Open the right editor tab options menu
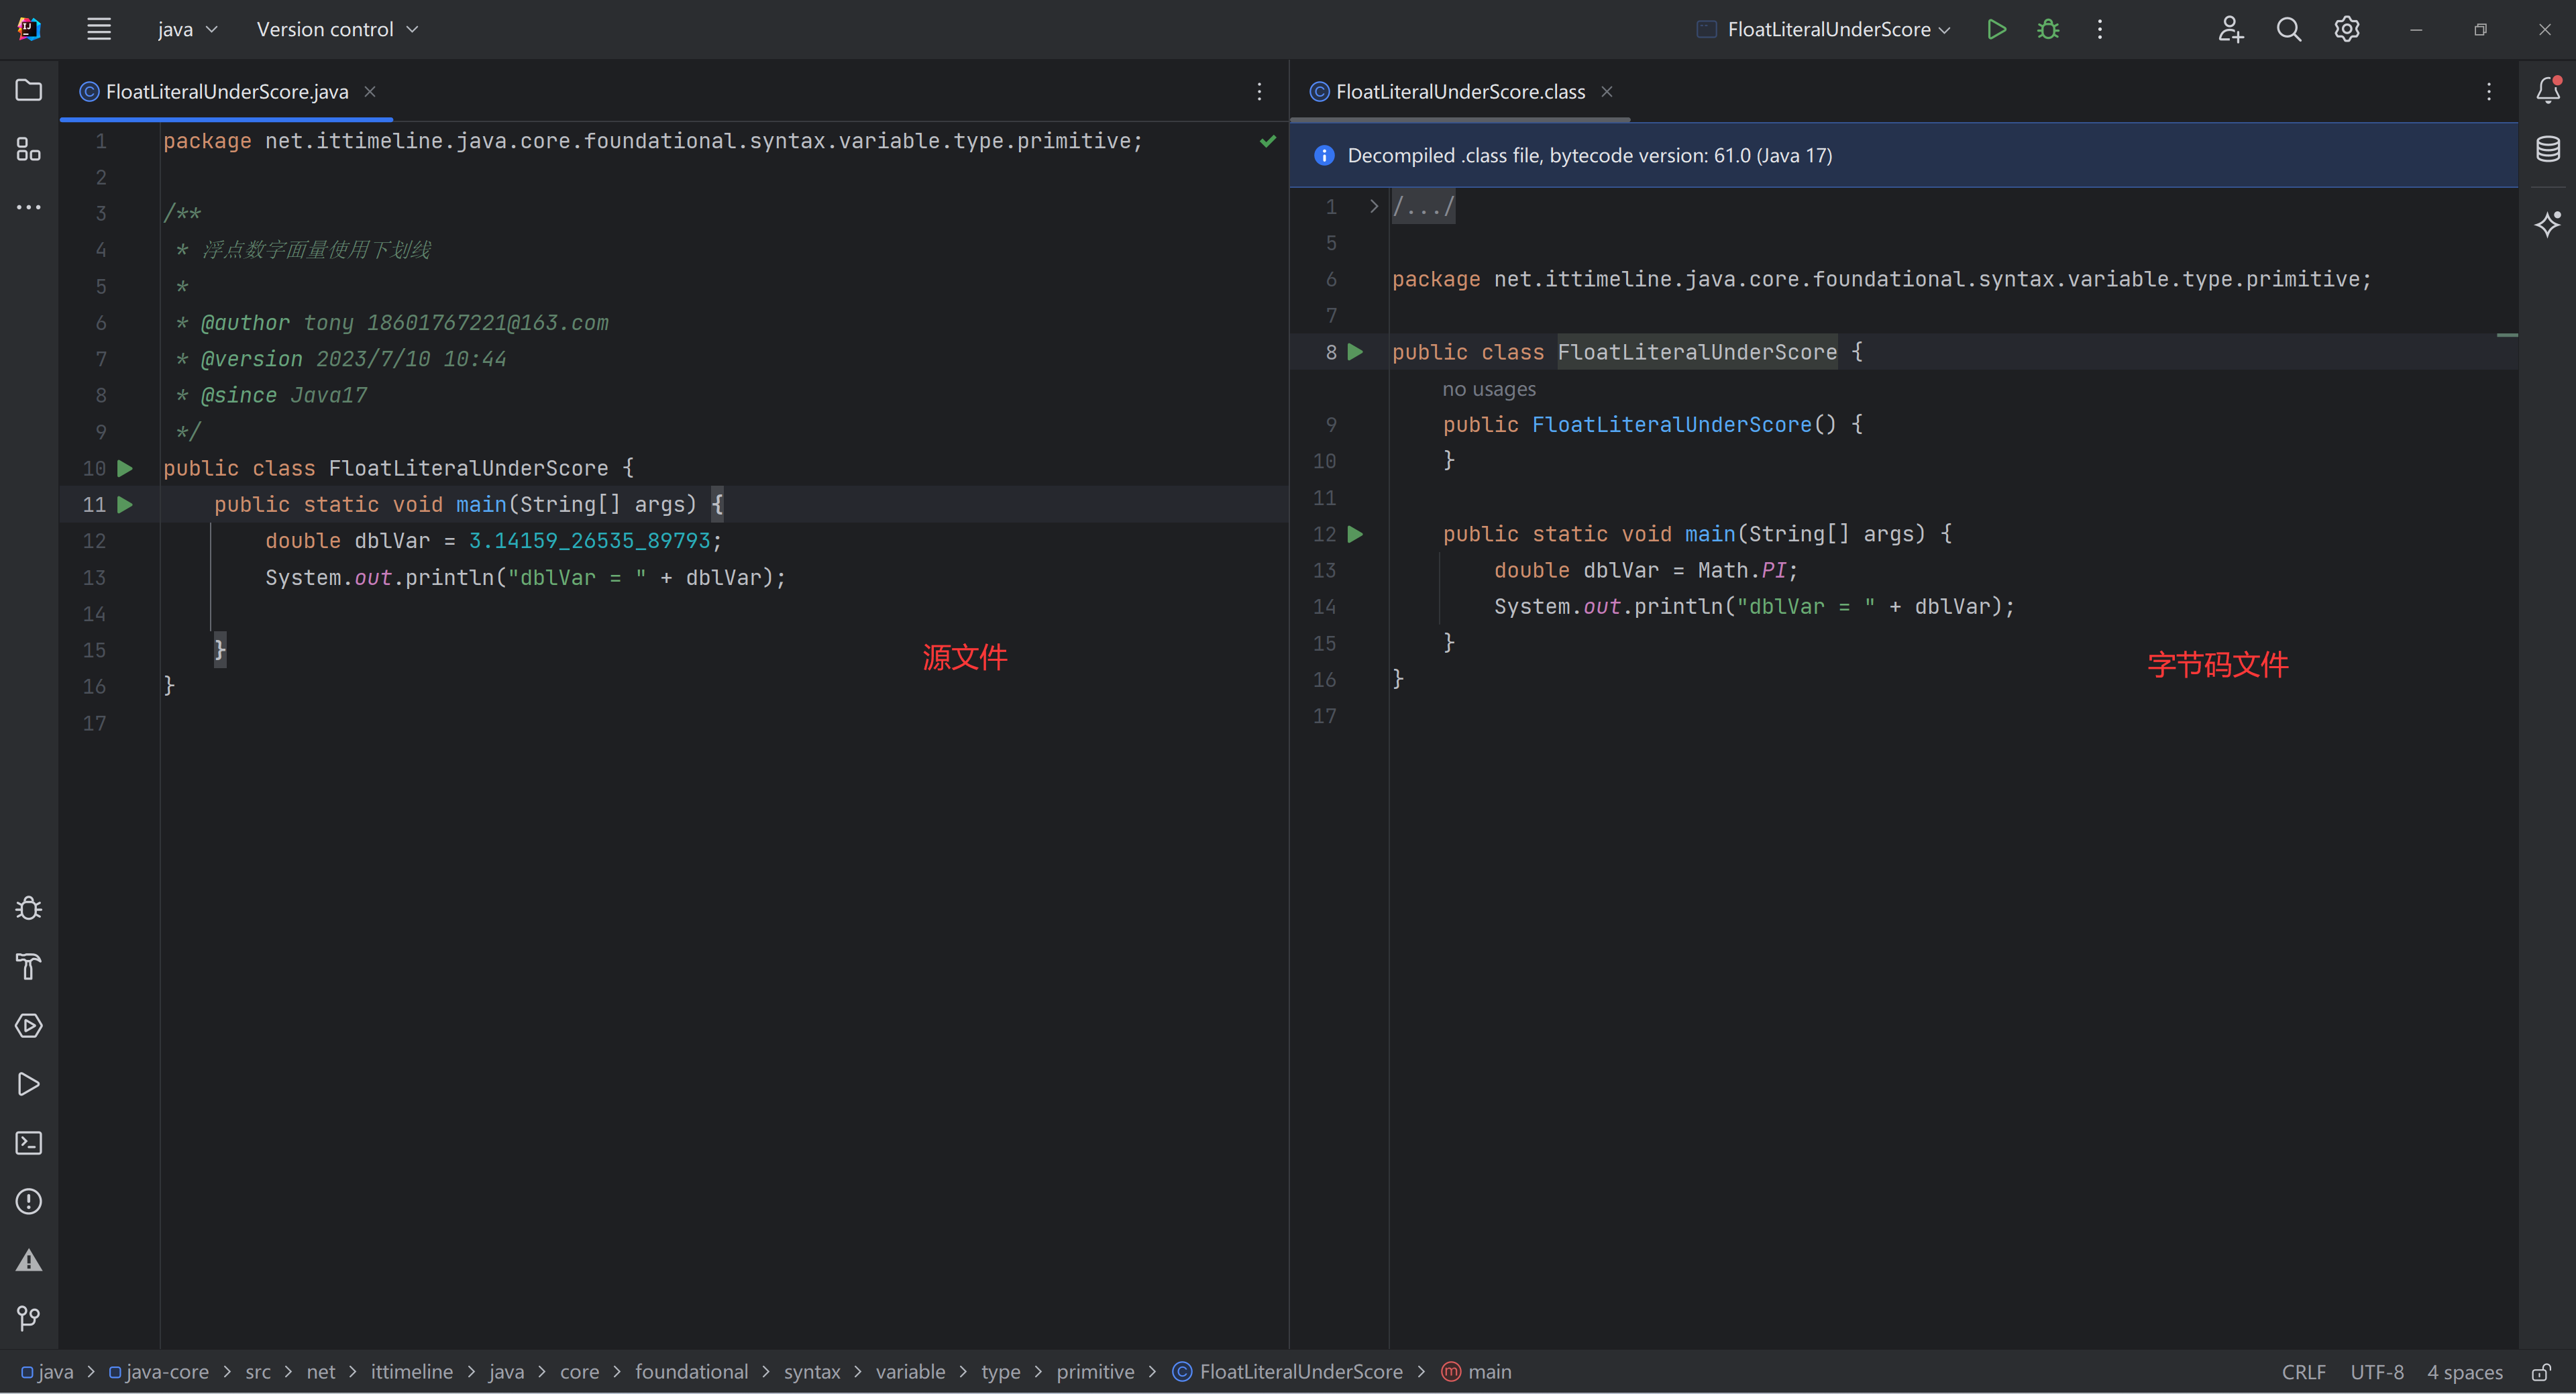Image resolution: width=2576 pixels, height=1394 pixels. coord(2489,92)
